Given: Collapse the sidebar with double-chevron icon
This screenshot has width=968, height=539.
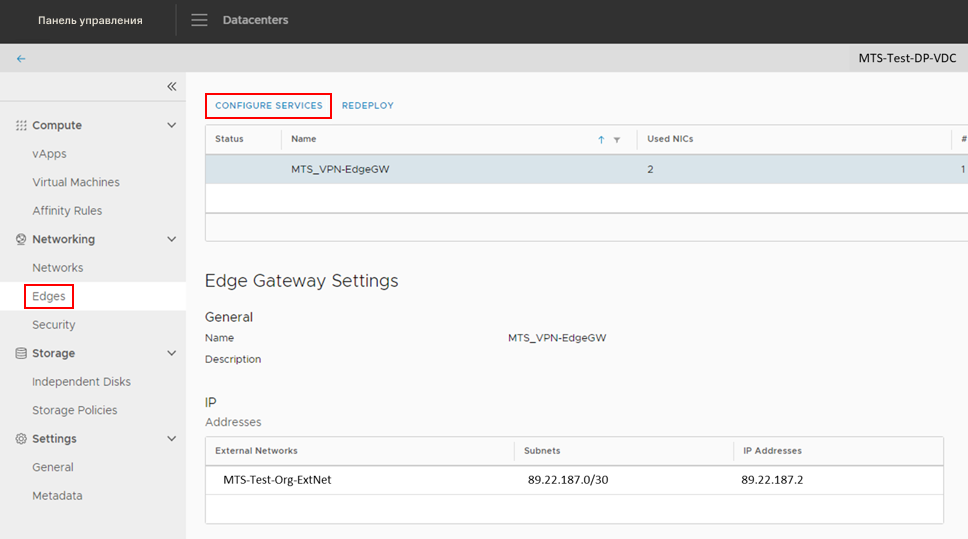Looking at the screenshot, I should (171, 87).
